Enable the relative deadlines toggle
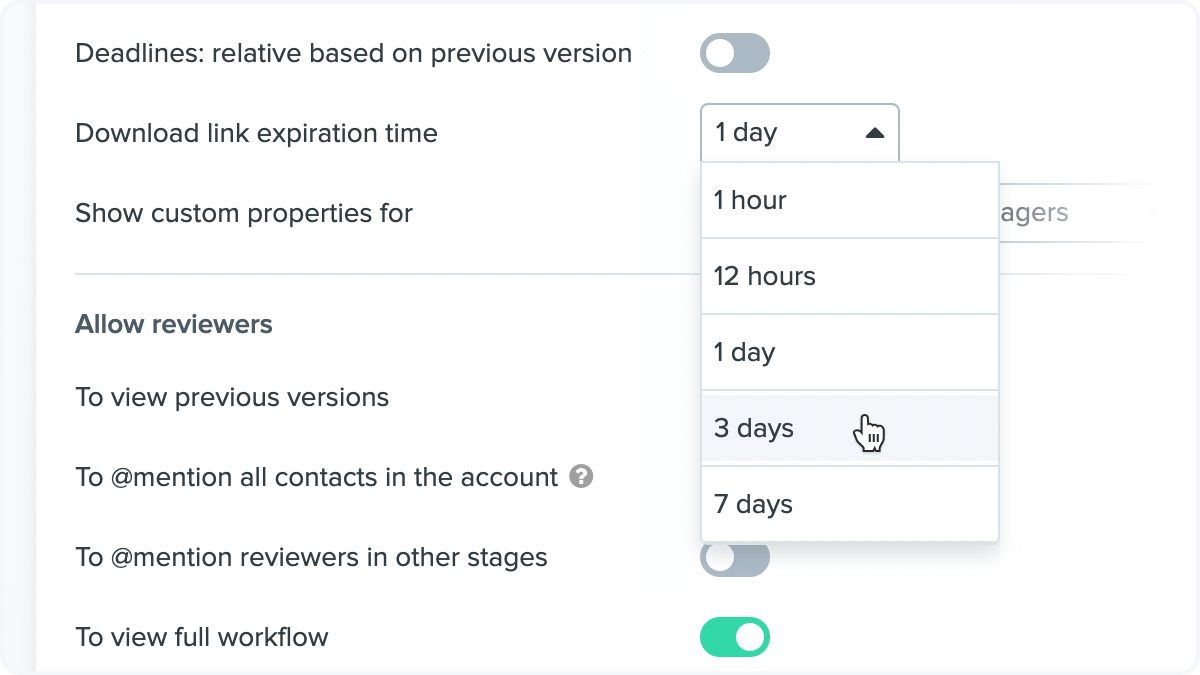This screenshot has height=675, width=1200. point(735,53)
